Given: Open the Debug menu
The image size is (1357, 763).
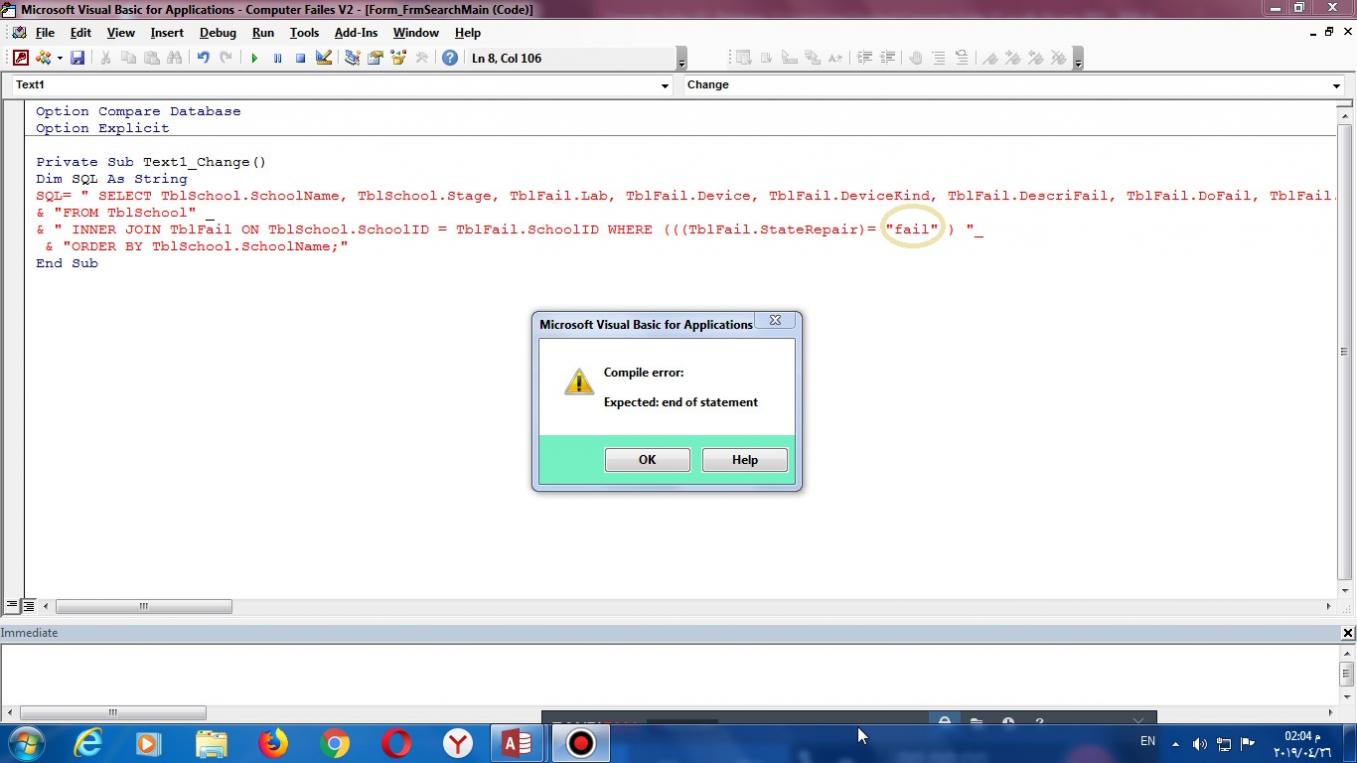Looking at the screenshot, I should pos(218,32).
